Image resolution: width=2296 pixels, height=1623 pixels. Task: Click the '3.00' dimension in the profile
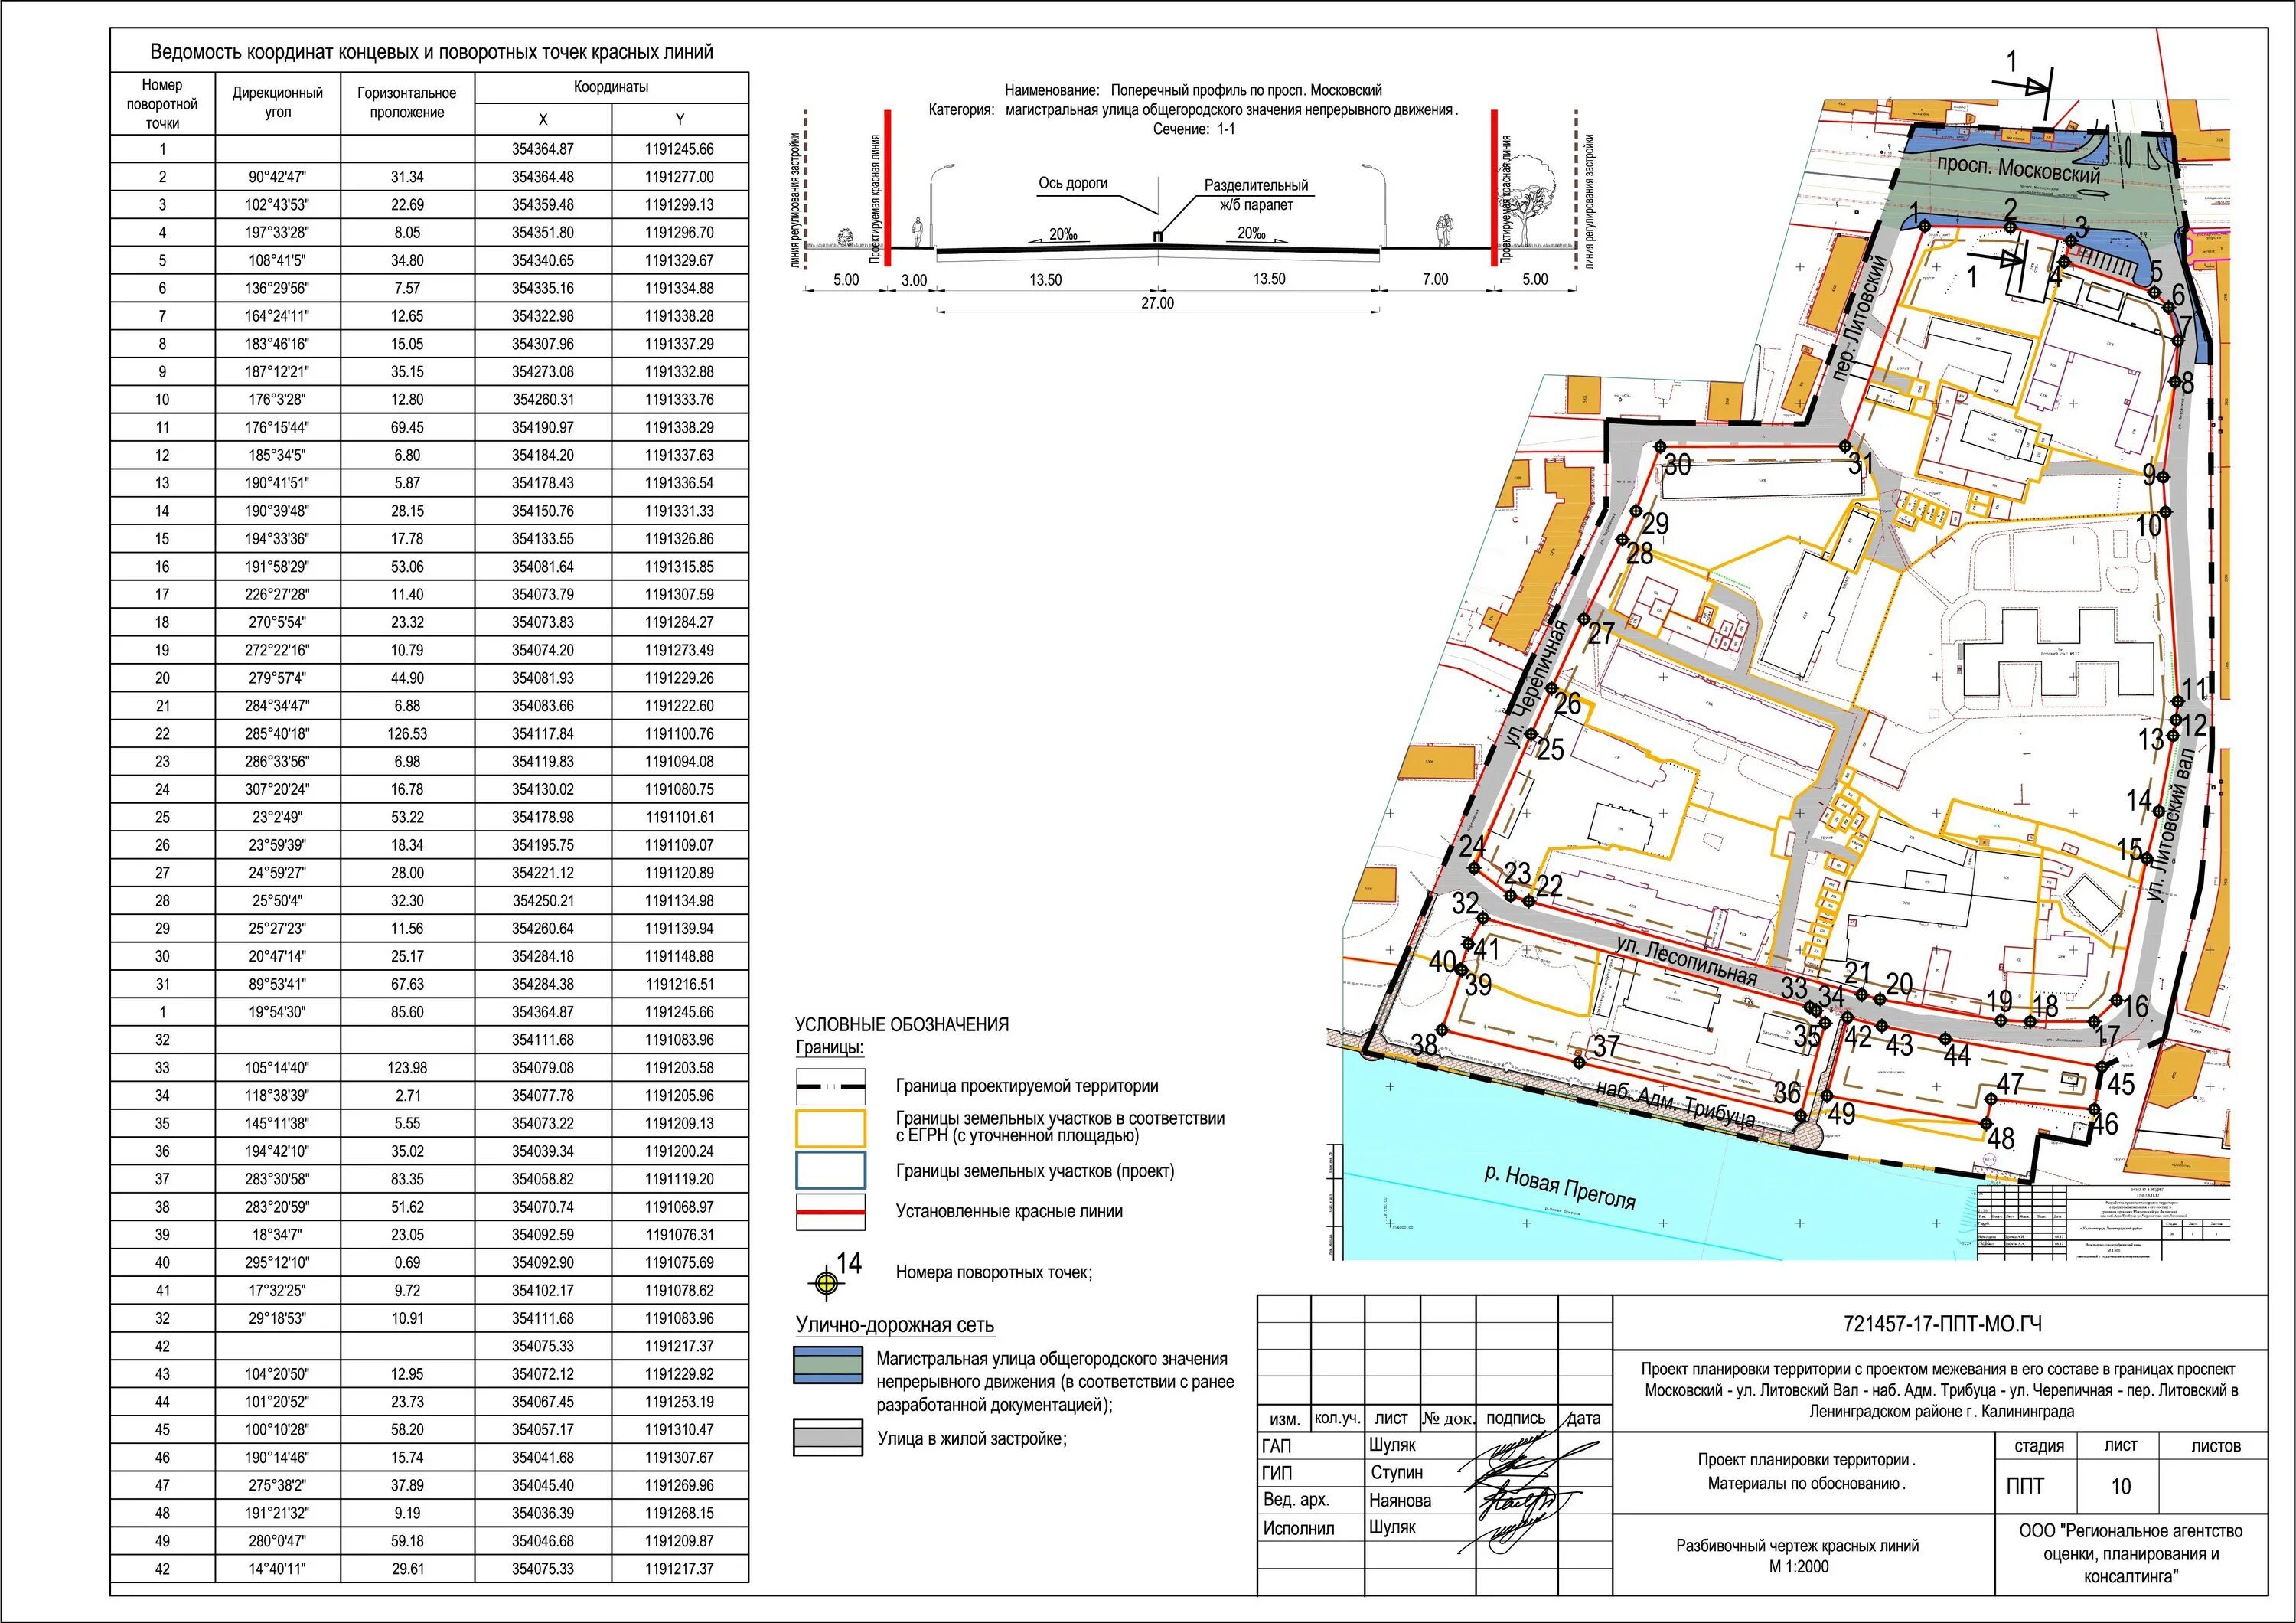coord(914,280)
